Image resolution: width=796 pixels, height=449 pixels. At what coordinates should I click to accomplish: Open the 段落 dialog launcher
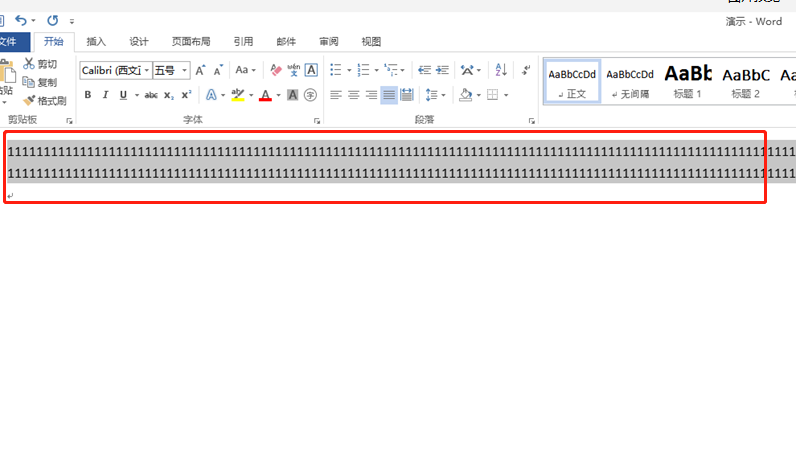click(x=532, y=121)
